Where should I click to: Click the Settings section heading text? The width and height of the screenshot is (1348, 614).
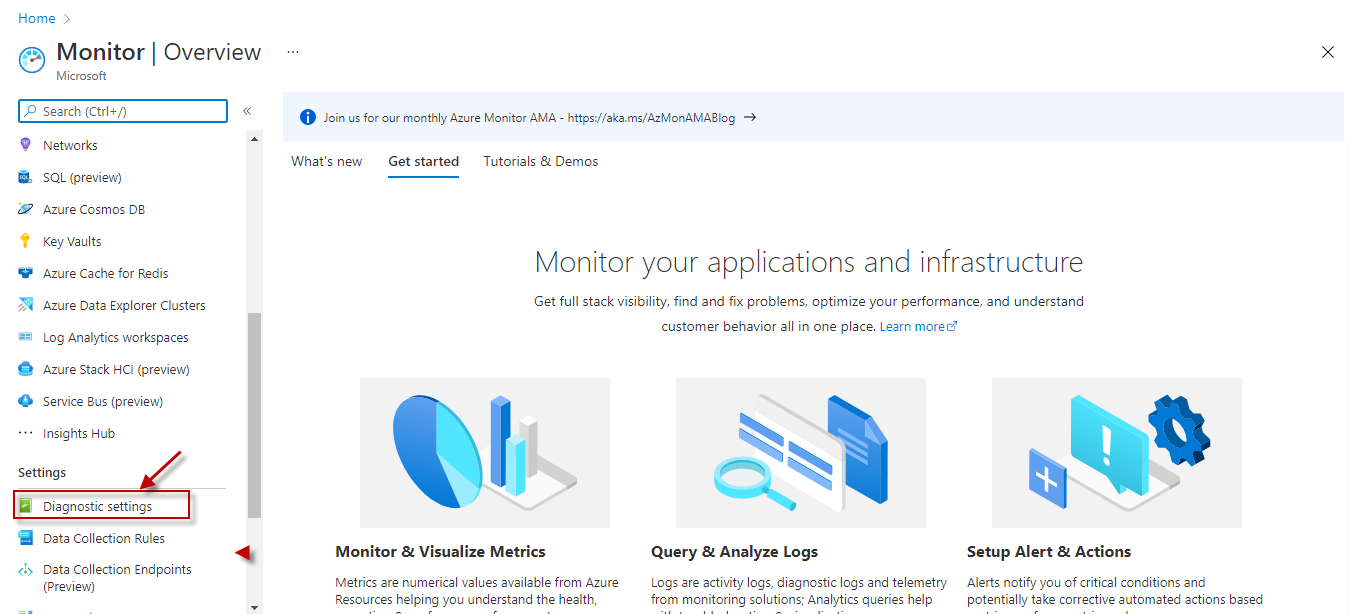coord(42,472)
